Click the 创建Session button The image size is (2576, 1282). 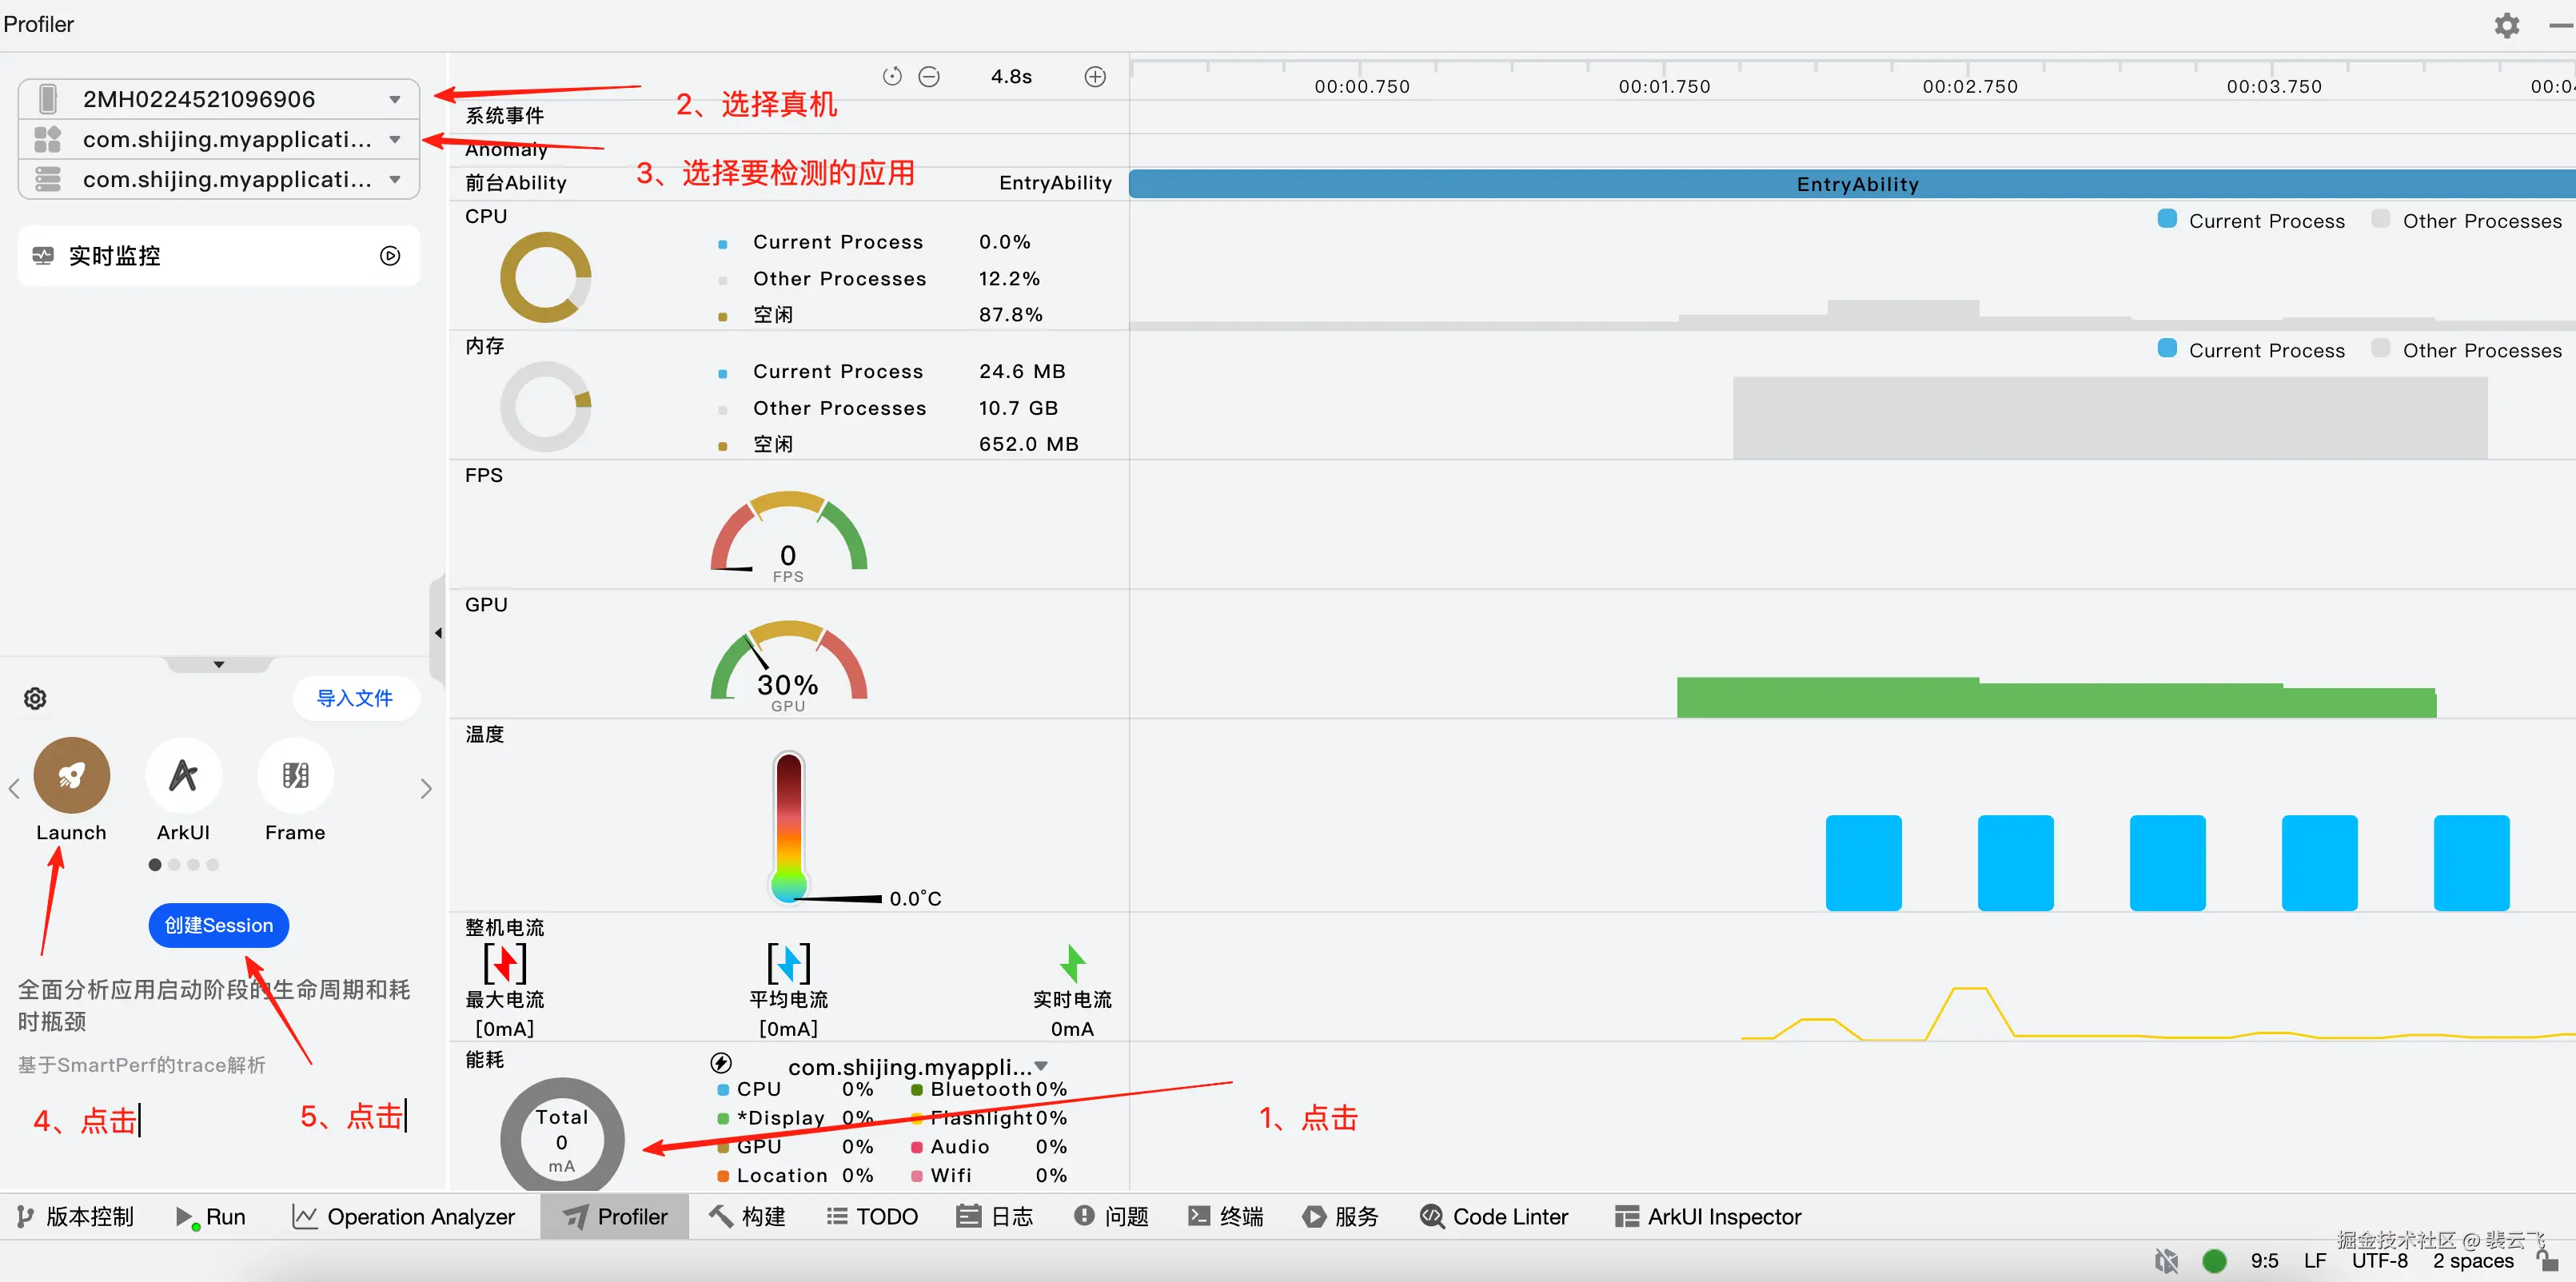pos(218,925)
